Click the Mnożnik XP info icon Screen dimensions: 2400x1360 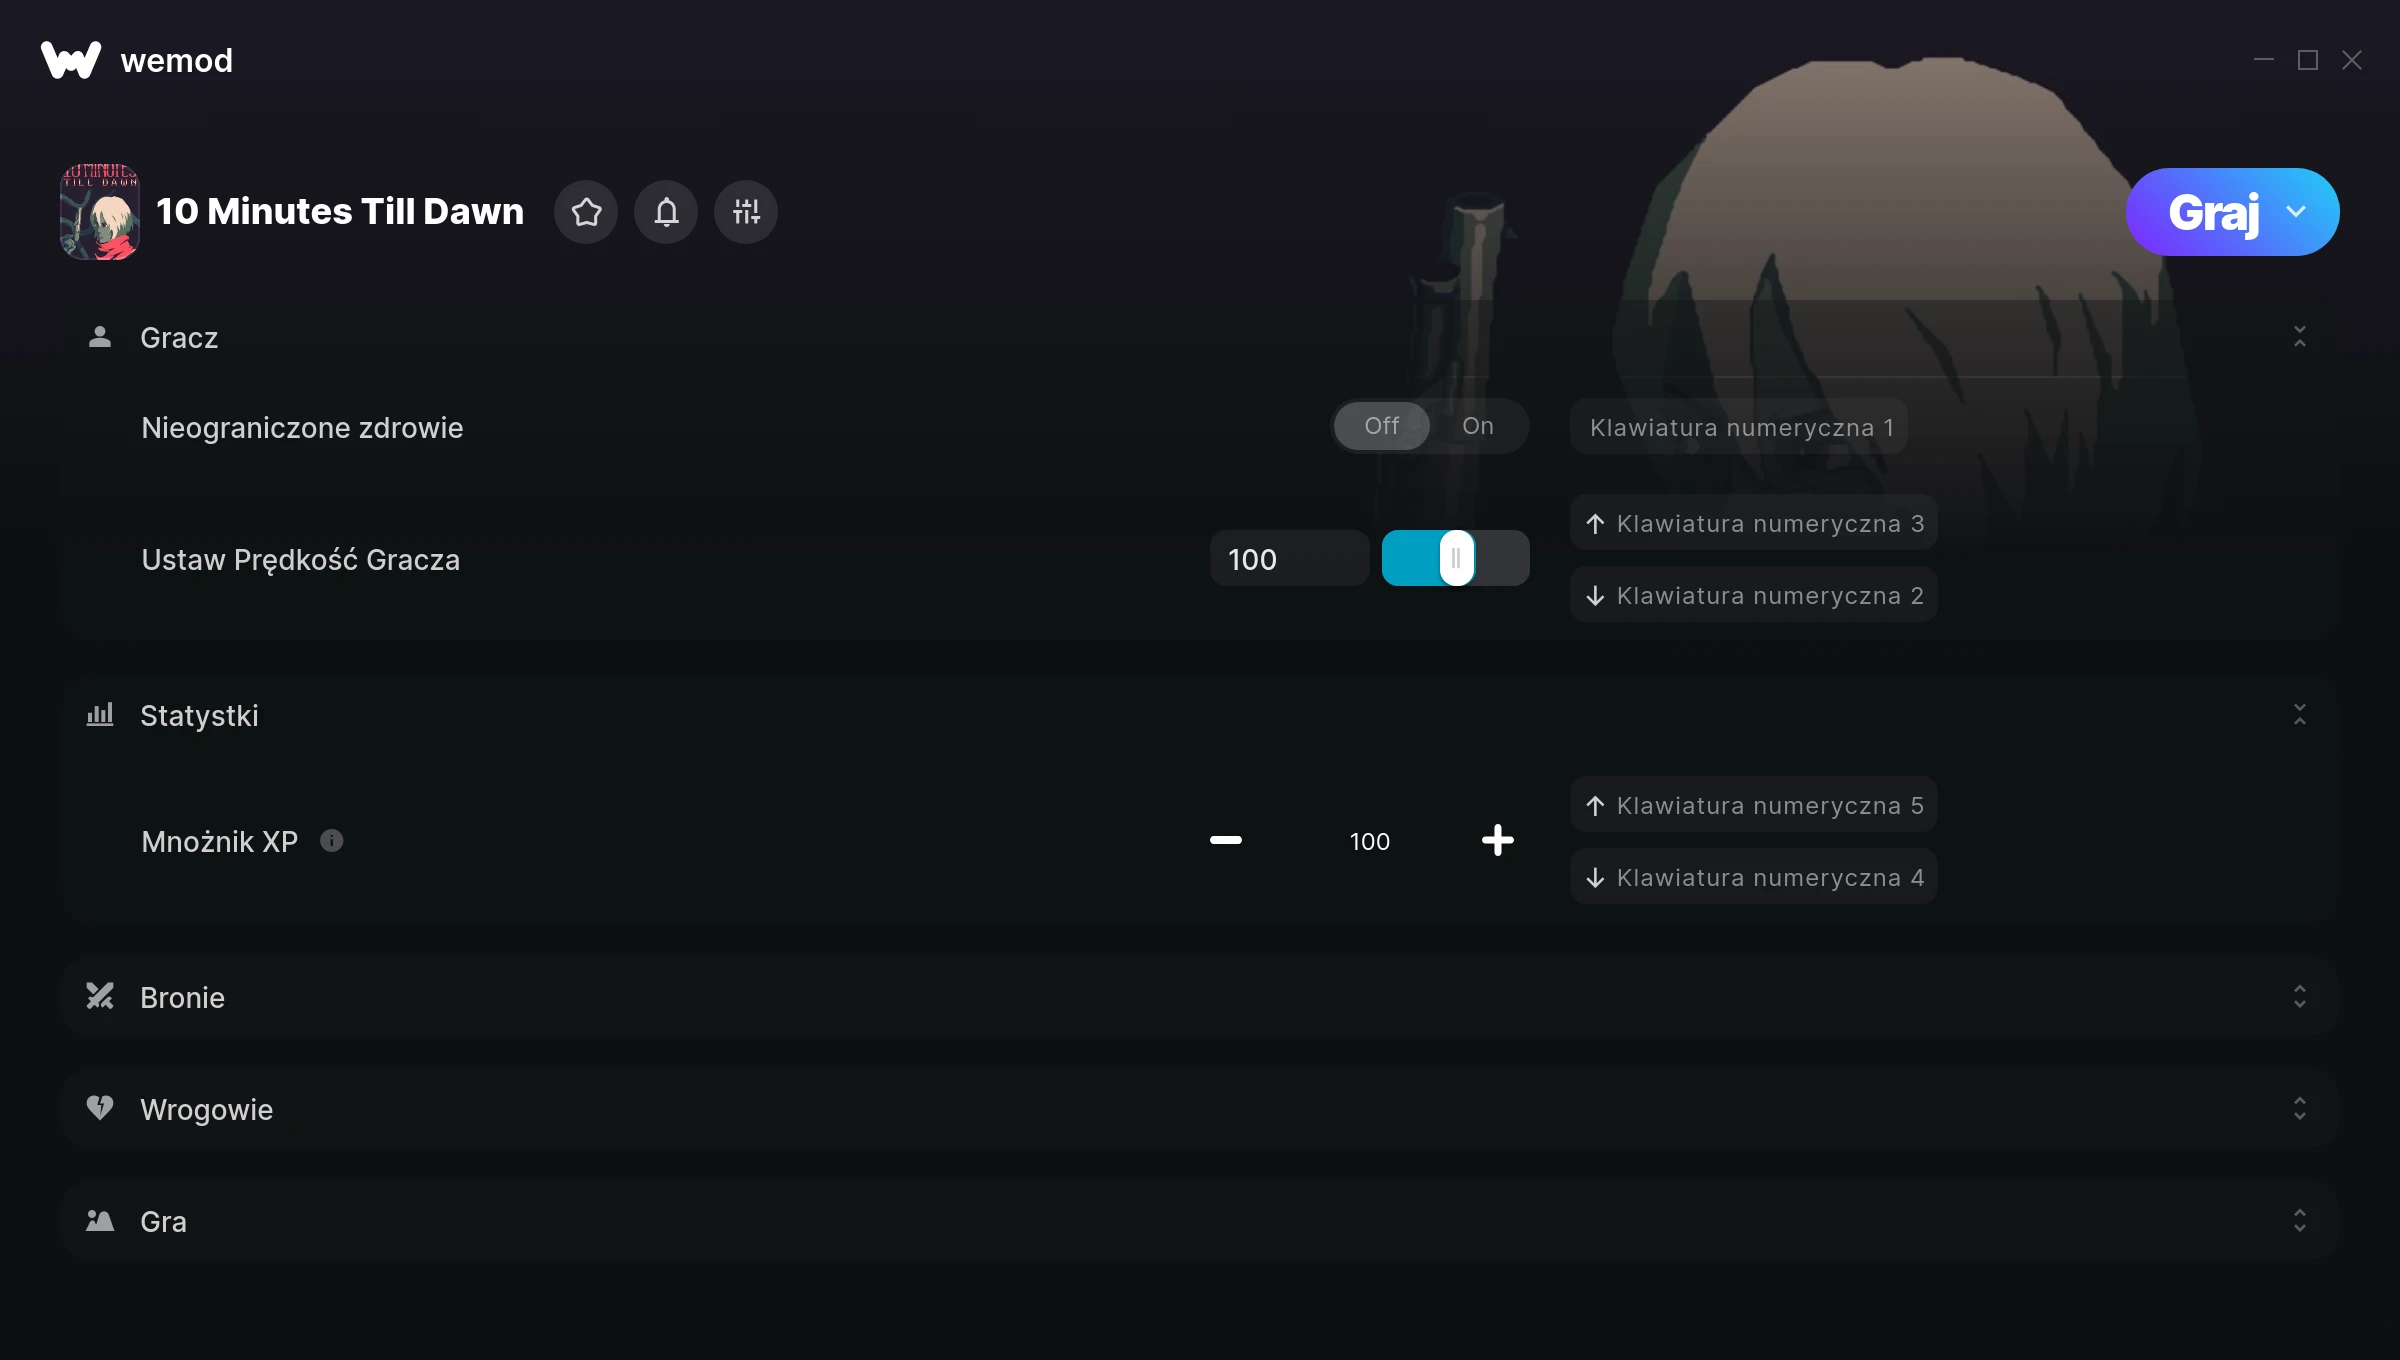click(x=332, y=841)
